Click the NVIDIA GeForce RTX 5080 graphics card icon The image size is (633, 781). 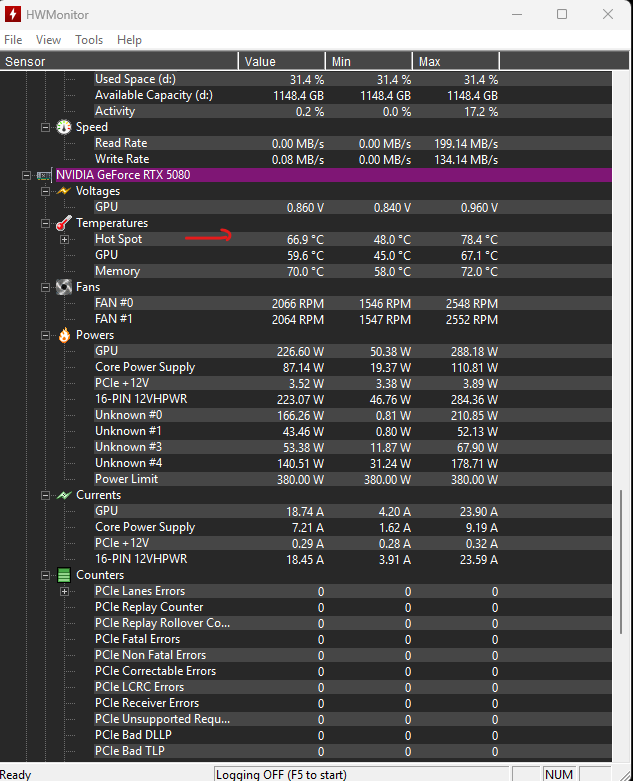tap(44, 175)
